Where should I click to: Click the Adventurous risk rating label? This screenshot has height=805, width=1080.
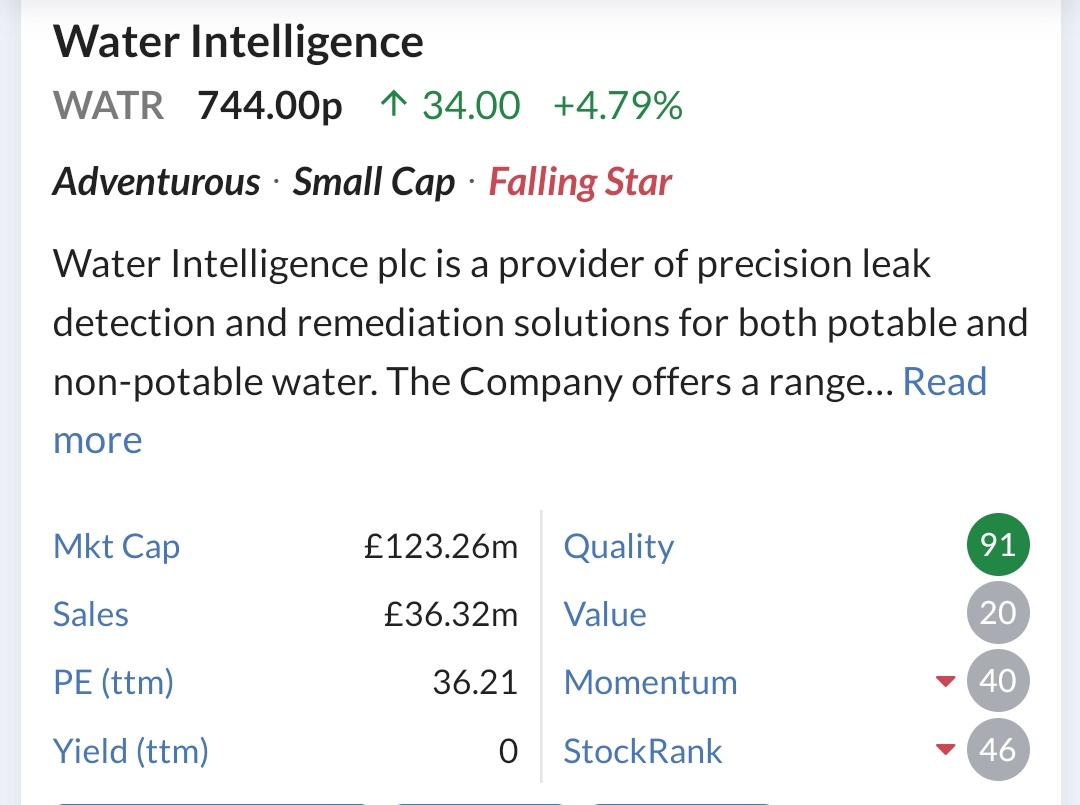click(156, 182)
